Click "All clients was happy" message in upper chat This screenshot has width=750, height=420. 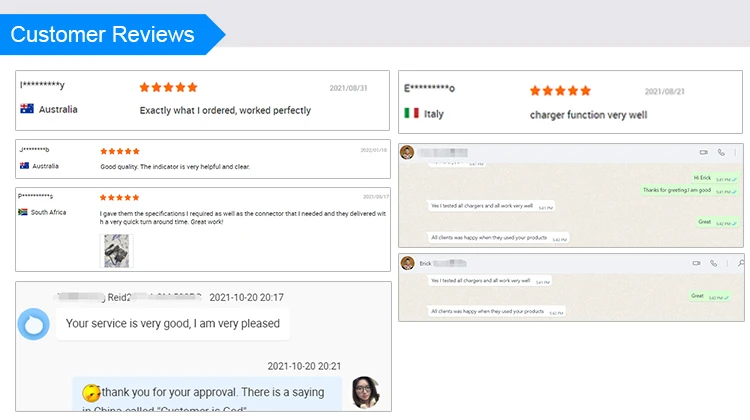pos(498,238)
